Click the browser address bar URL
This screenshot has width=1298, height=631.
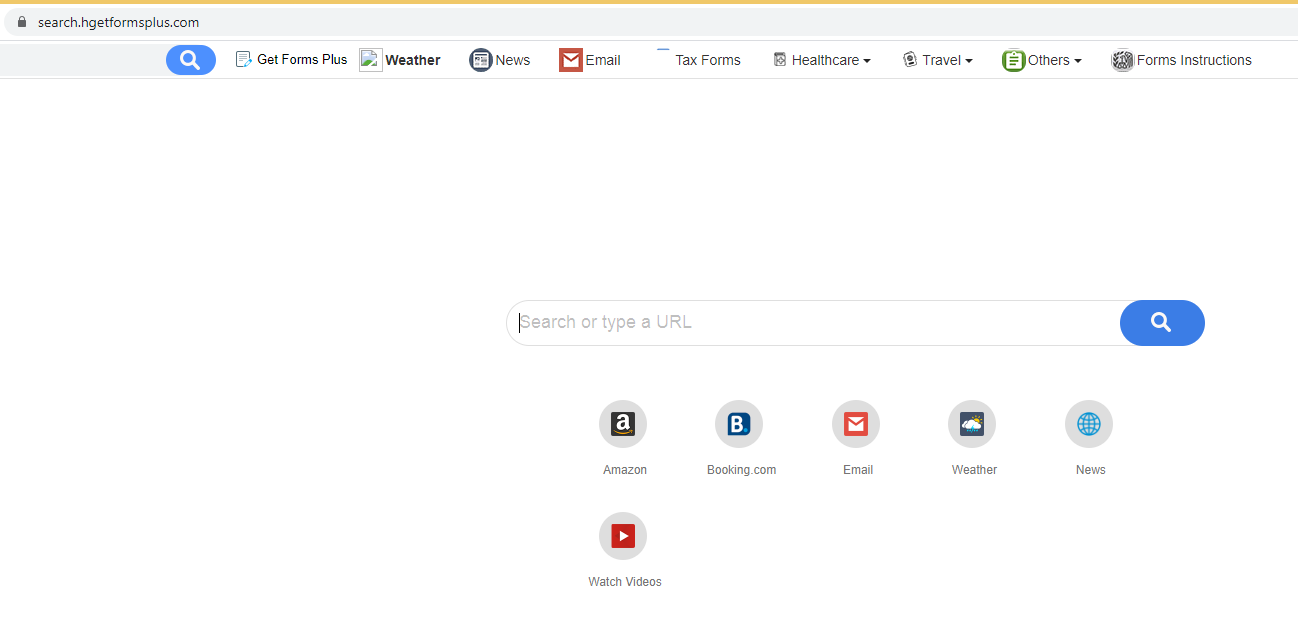[118, 22]
